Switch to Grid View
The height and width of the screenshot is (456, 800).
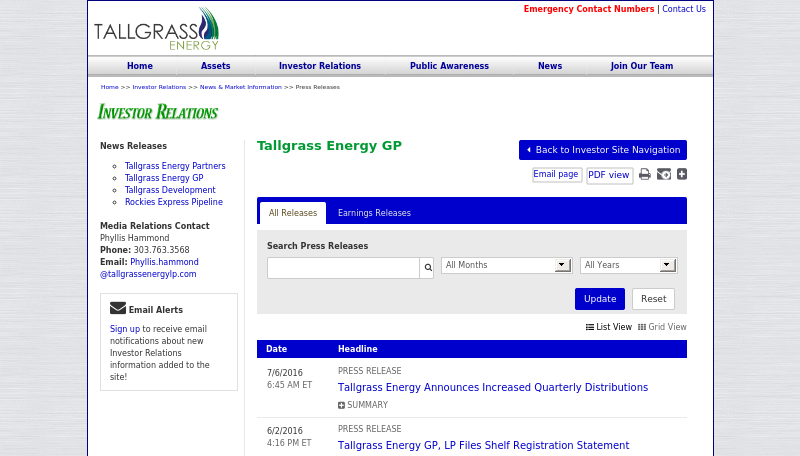click(662, 327)
